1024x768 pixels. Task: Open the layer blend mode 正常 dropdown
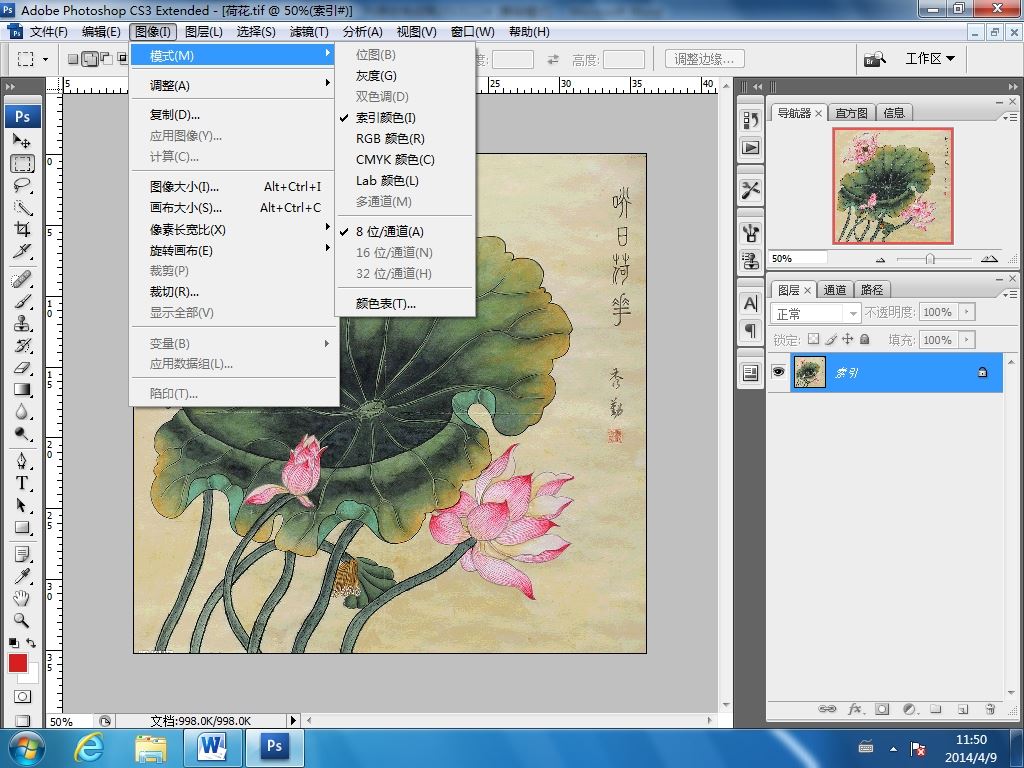click(815, 313)
